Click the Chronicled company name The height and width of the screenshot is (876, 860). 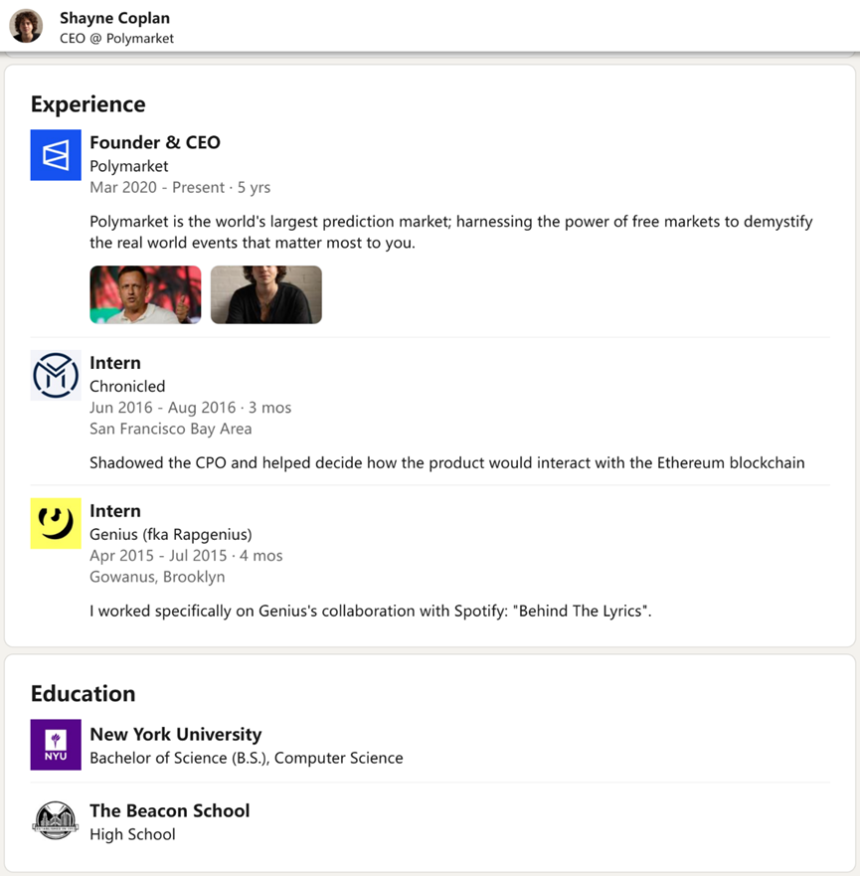(127, 386)
